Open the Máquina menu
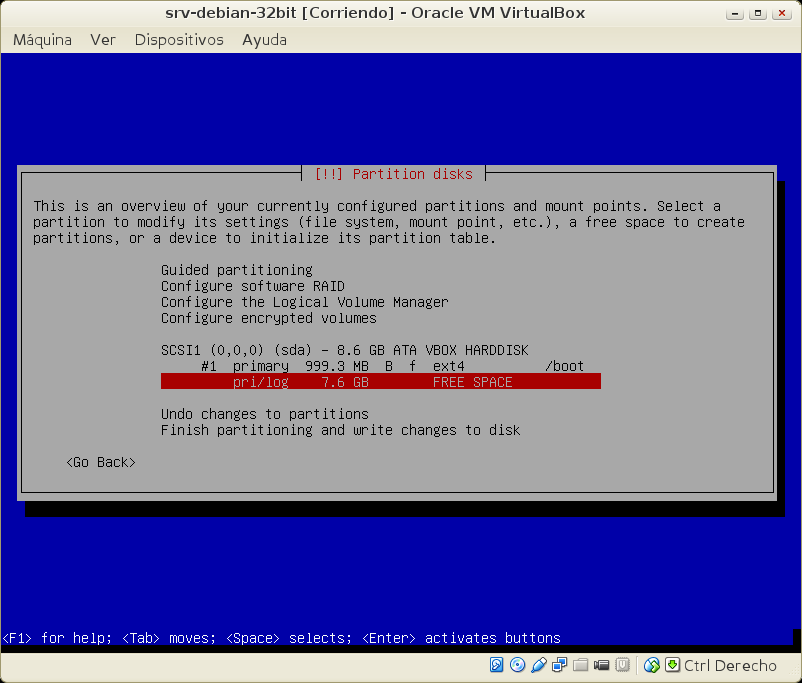The image size is (802, 683). coord(42,40)
